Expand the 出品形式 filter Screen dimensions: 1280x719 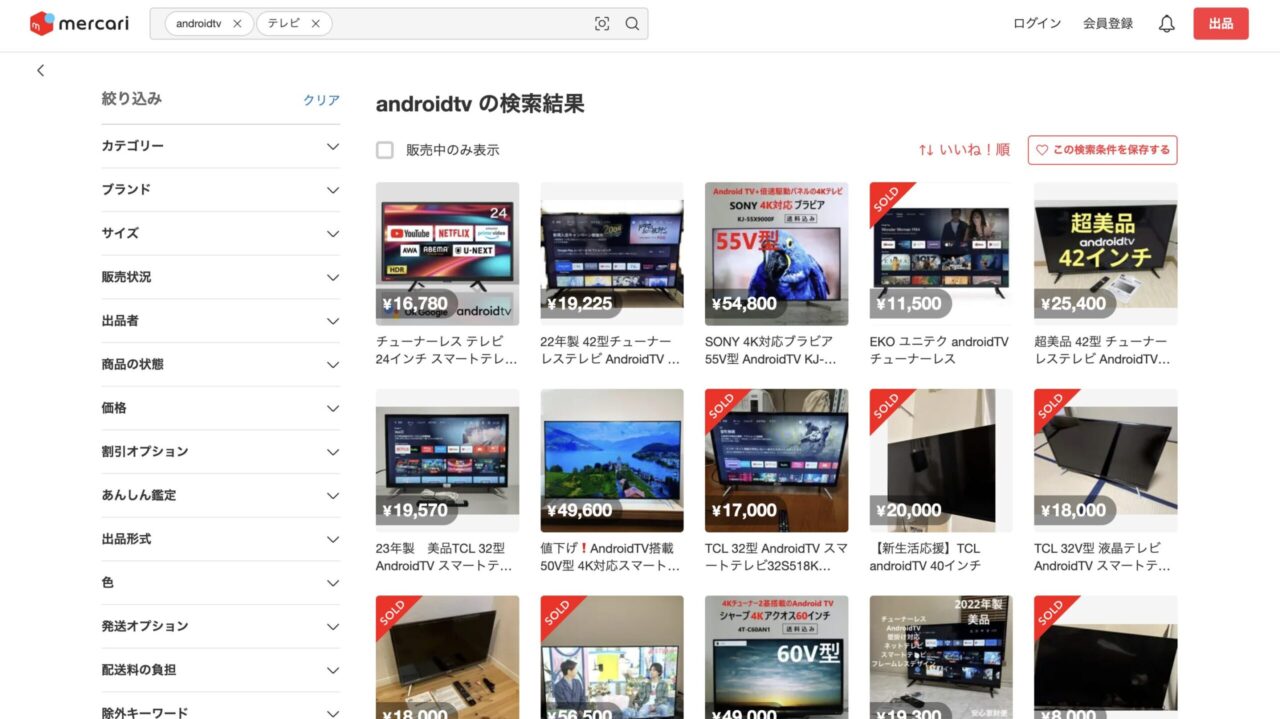[x=221, y=539]
